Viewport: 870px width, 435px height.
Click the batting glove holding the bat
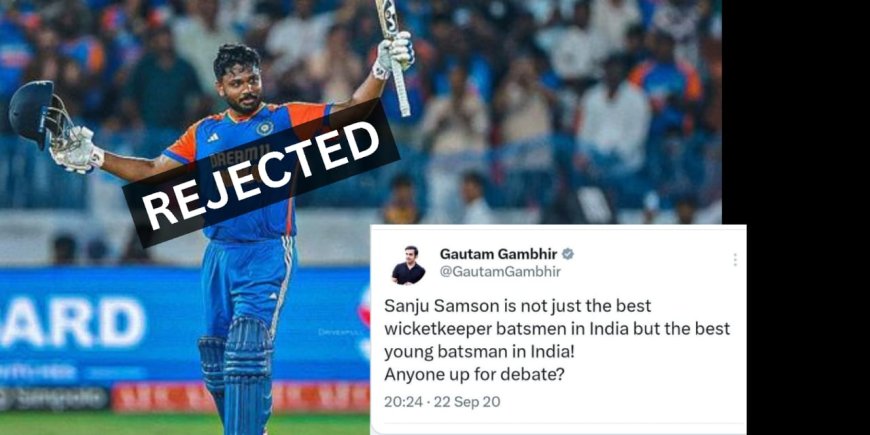[x=394, y=54]
